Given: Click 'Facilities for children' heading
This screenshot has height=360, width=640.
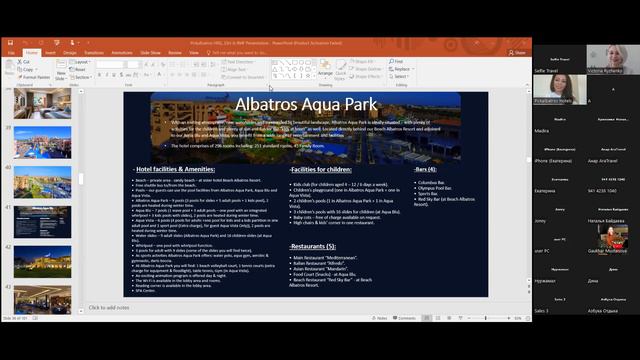Looking at the screenshot, I should point(321,169).
